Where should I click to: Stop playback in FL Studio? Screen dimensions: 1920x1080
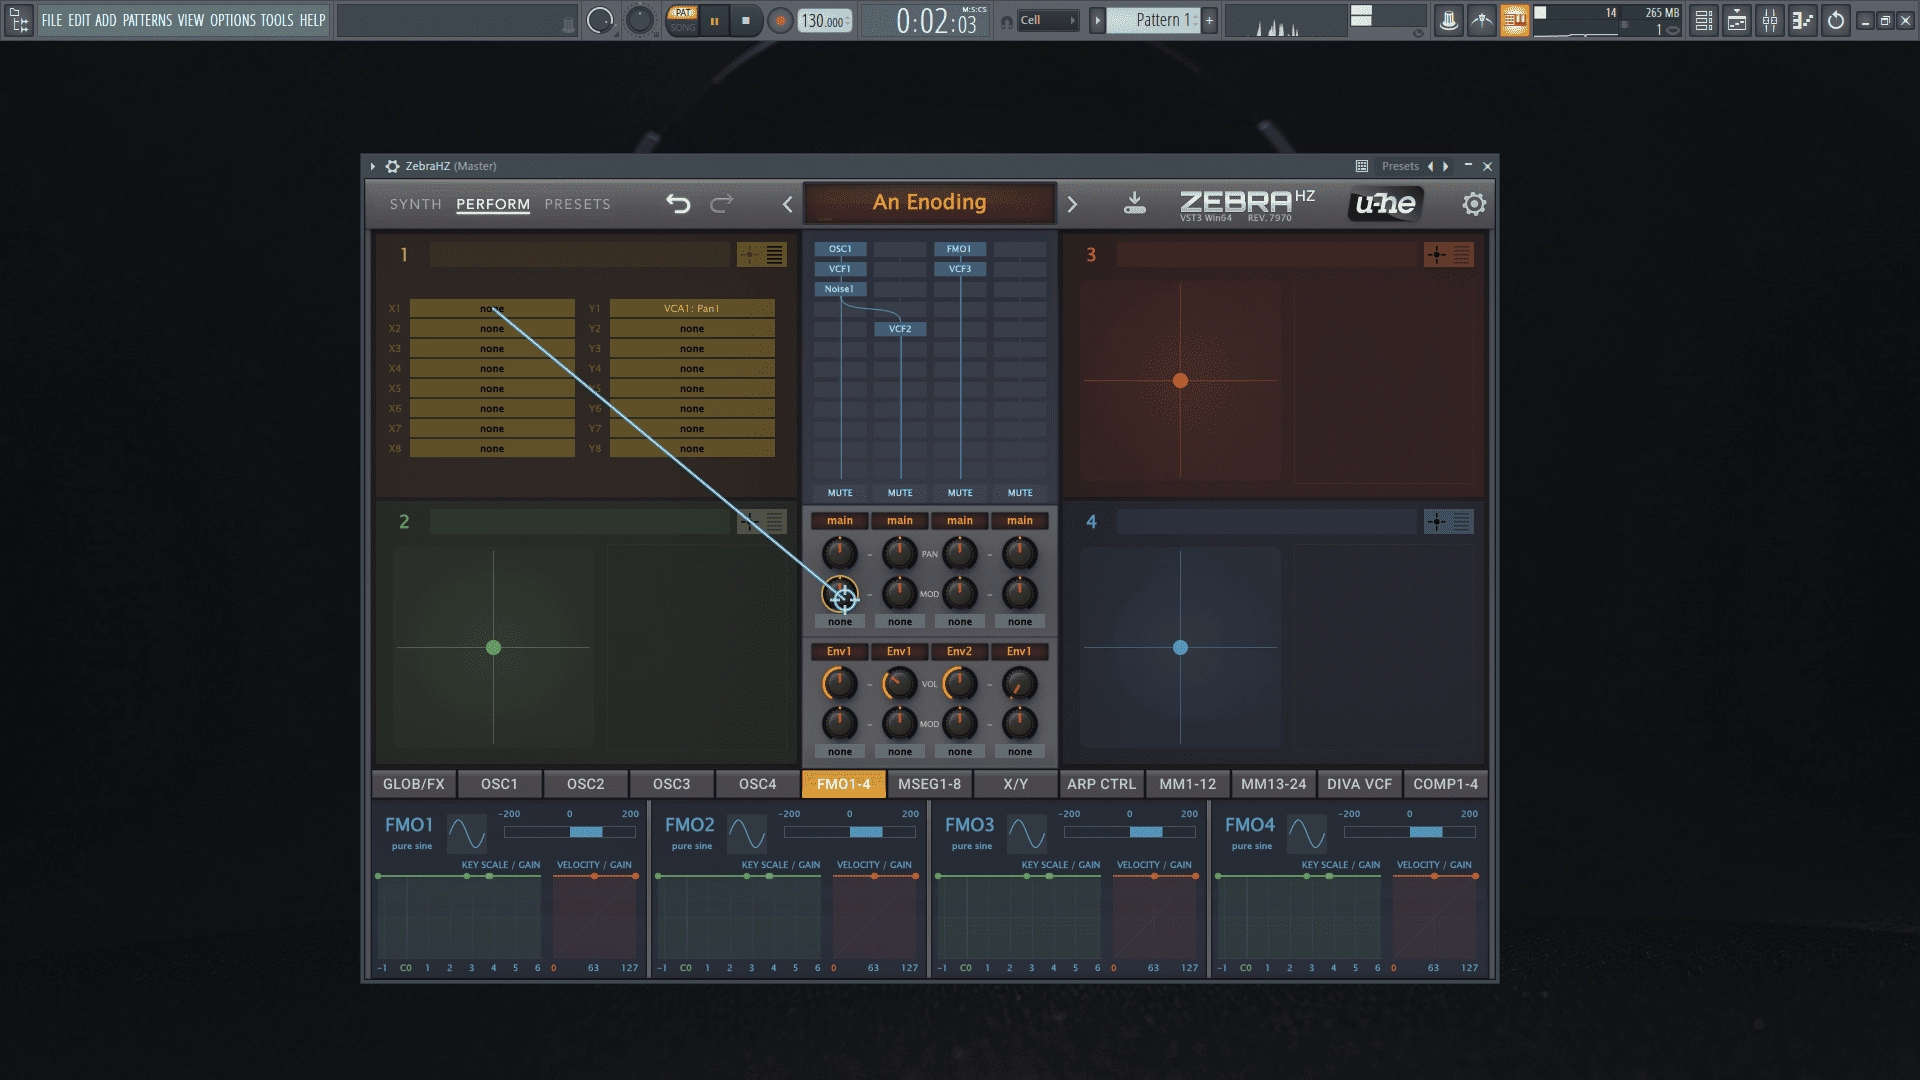tap(745, 21)
